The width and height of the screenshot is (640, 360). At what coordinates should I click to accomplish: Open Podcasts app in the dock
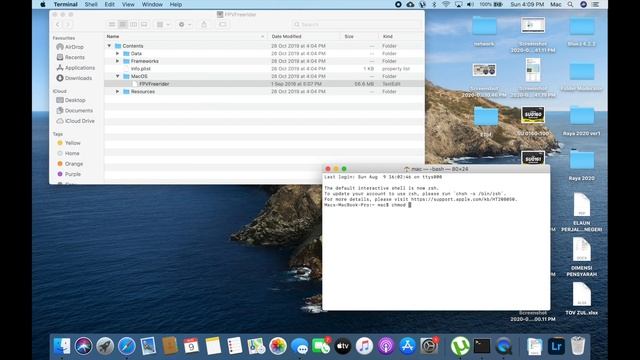tap(386, 346)
